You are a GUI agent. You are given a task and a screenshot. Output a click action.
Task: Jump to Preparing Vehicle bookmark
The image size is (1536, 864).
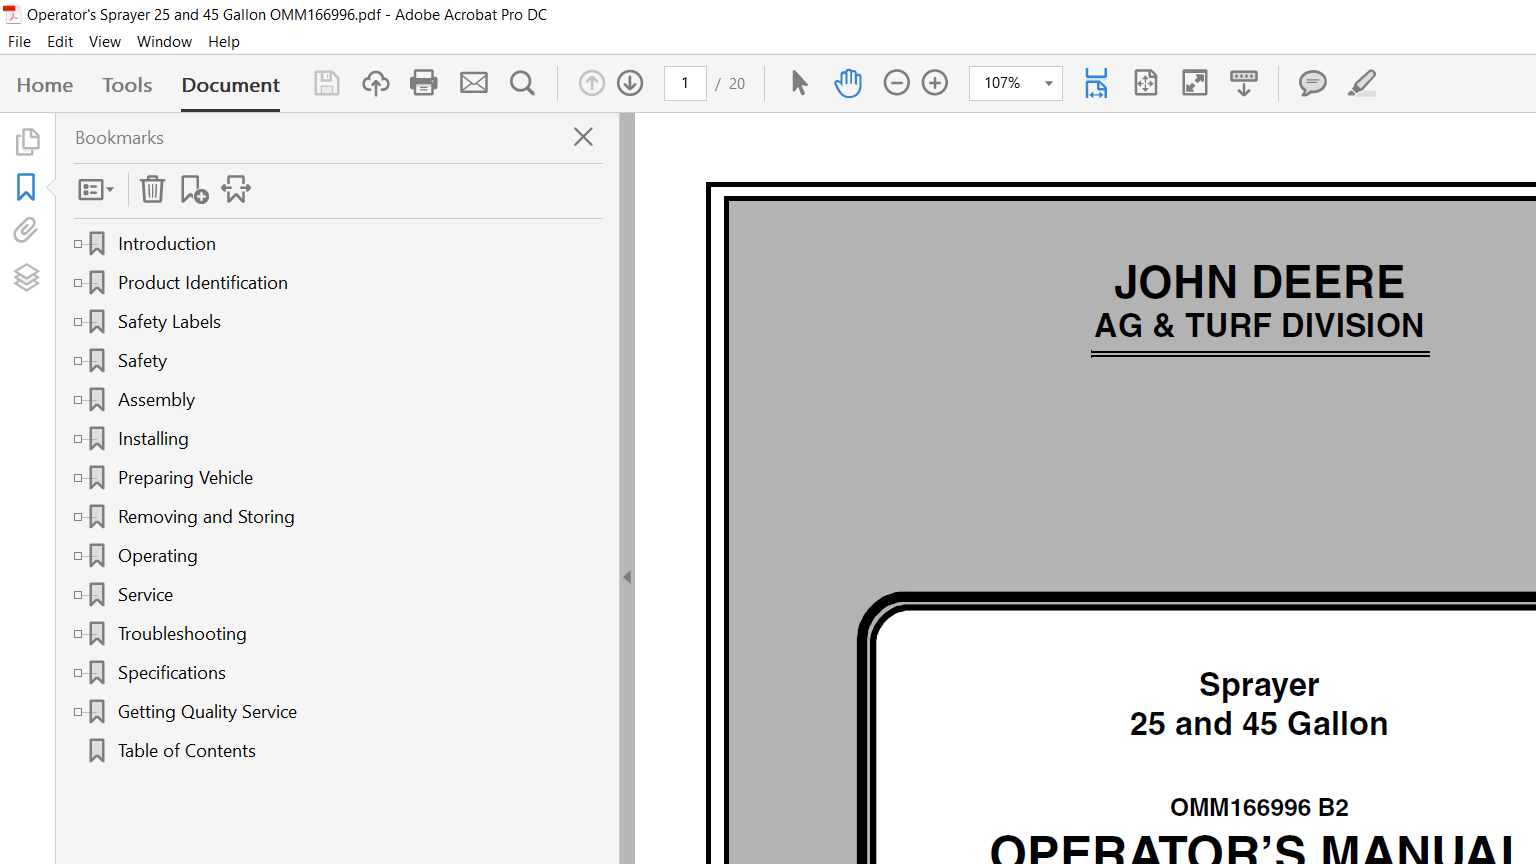[185, 478]
